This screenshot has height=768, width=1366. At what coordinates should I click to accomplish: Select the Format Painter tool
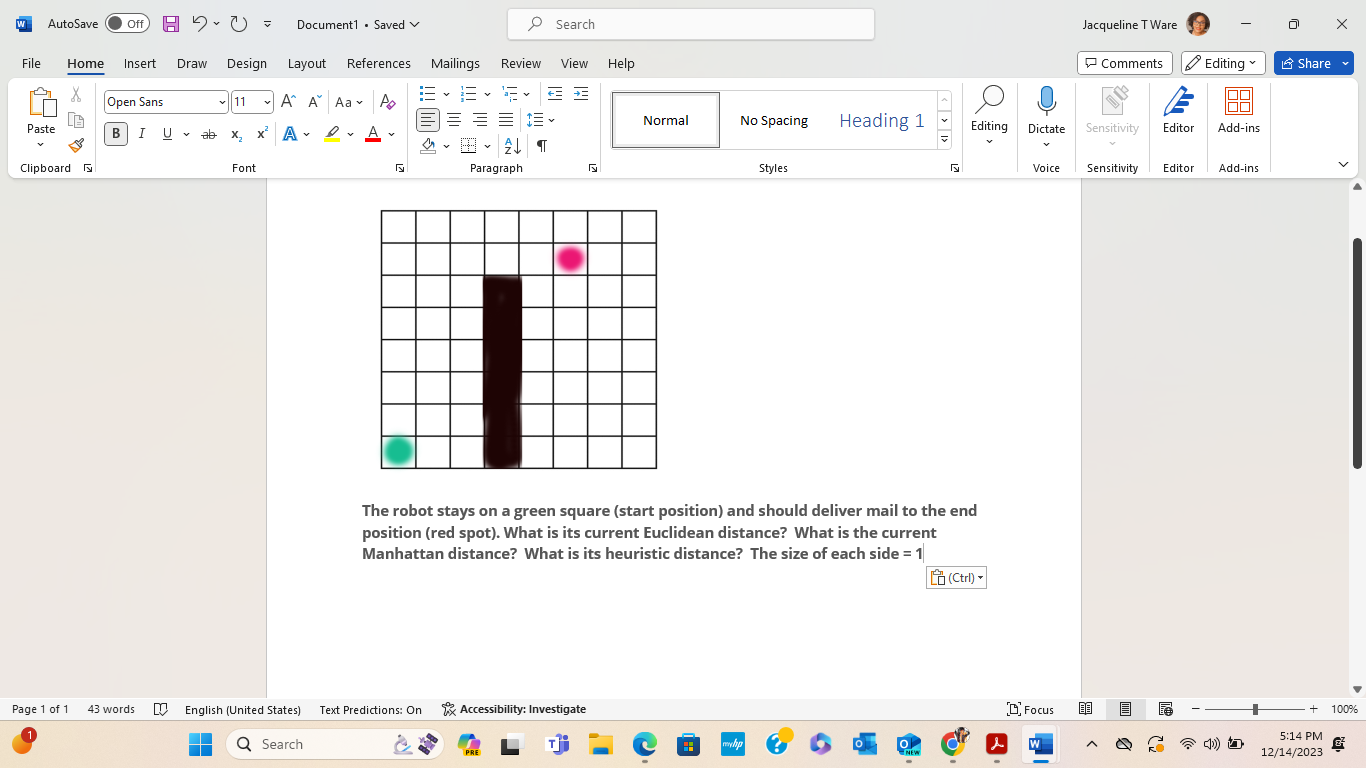pos(75,145)
